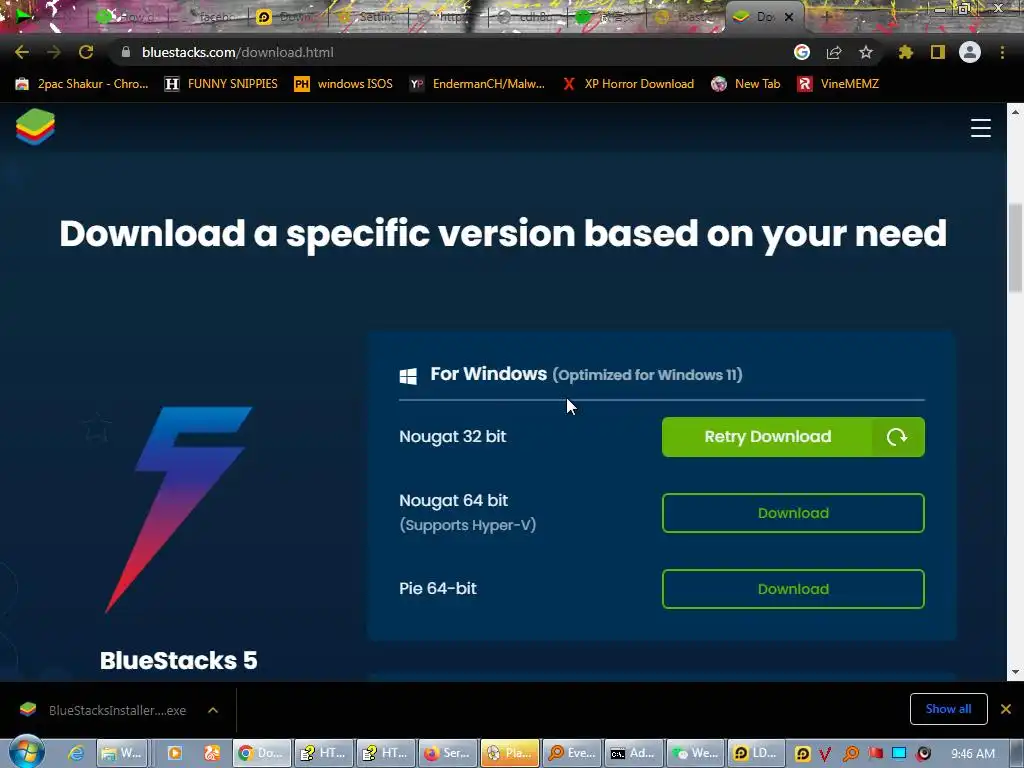Download the Nougat 64 bit version
Viewport: 1024px width, 768px height.
[x=793, y=513]
